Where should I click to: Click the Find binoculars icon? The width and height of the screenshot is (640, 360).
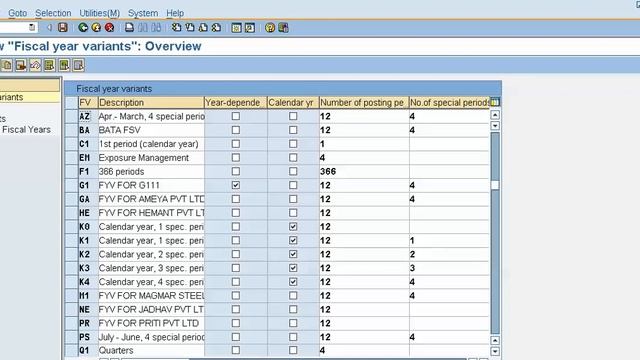[x=143, y=28]
